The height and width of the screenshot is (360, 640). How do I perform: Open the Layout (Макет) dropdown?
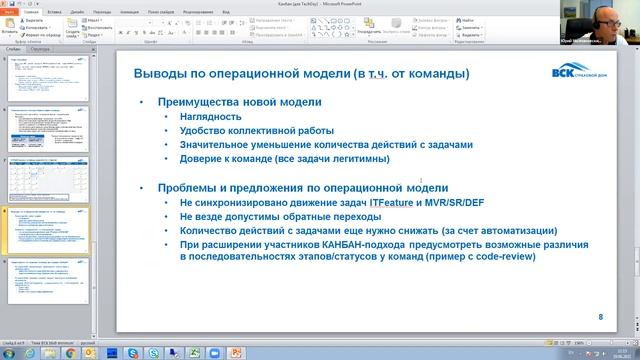(92, 20)
